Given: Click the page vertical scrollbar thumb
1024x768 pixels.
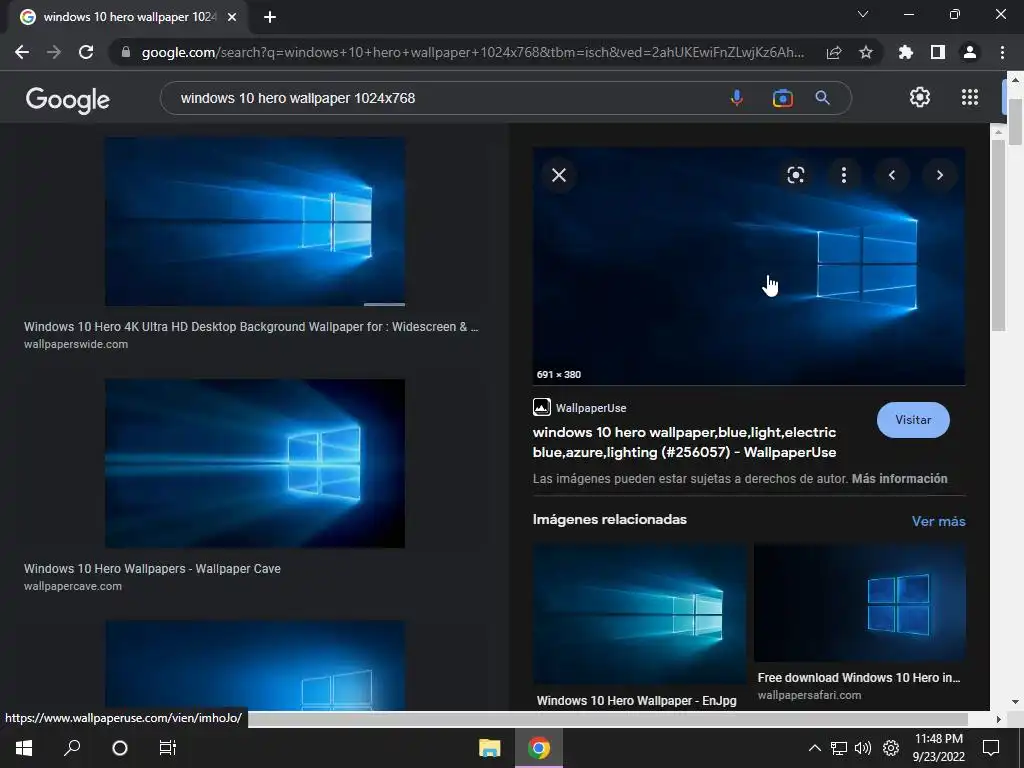Looking at the screenshot, I should coord(1015,121).
